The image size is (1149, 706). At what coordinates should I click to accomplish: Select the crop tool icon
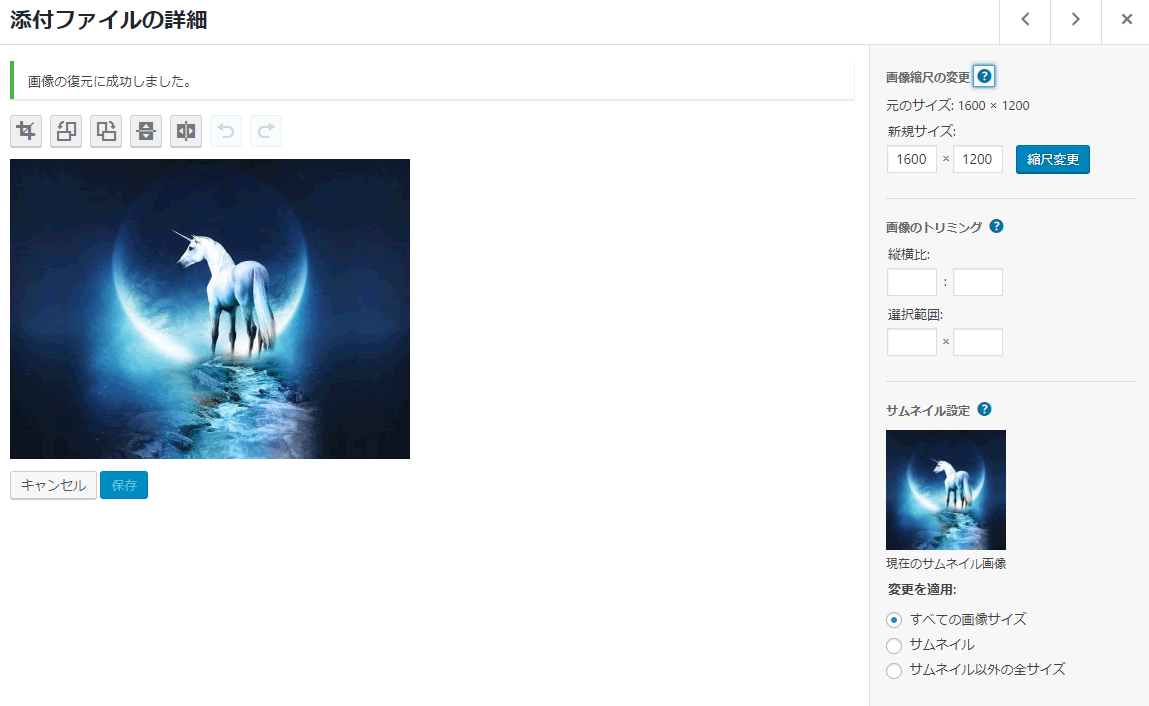coord(26,131)
